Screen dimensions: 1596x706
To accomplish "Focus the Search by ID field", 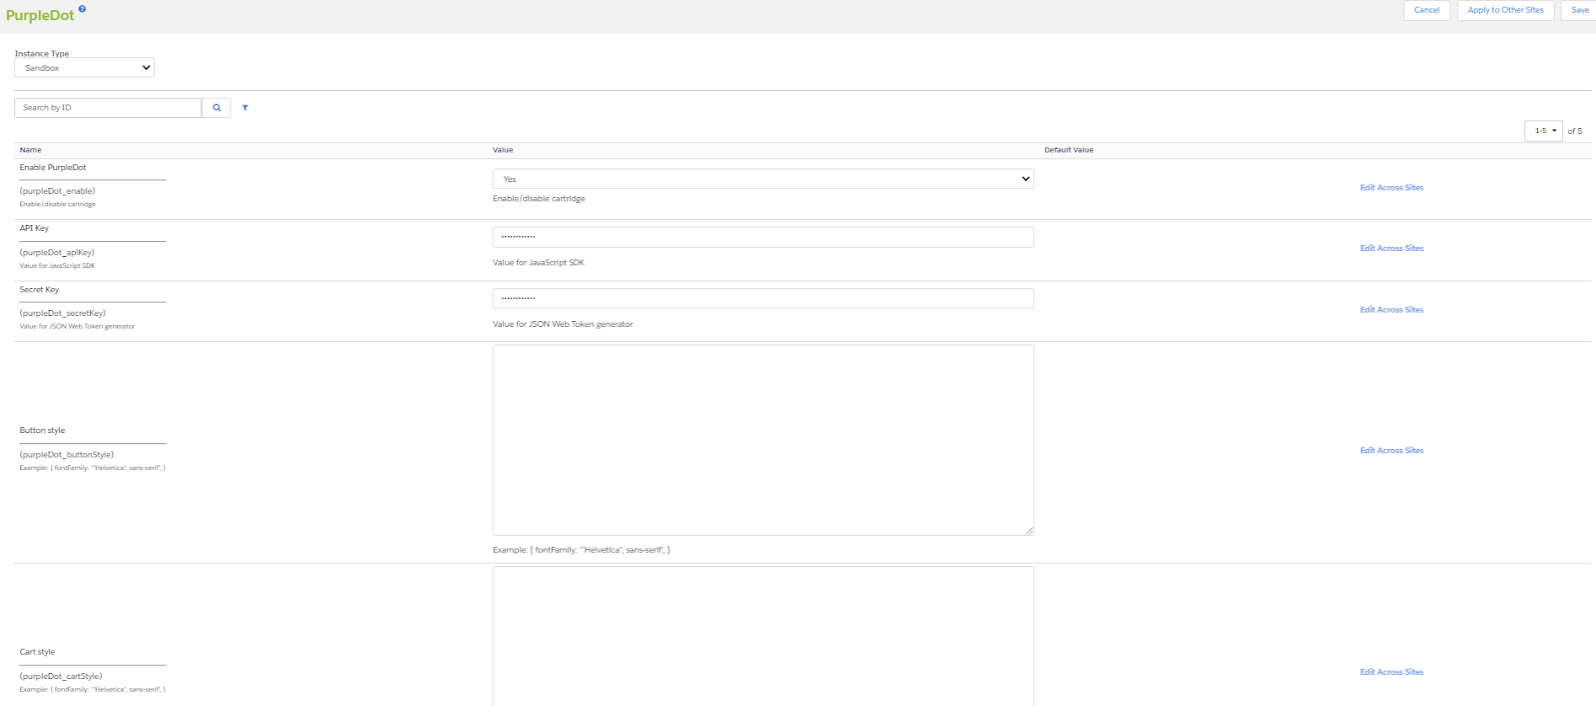I will [x=108, y=108].
